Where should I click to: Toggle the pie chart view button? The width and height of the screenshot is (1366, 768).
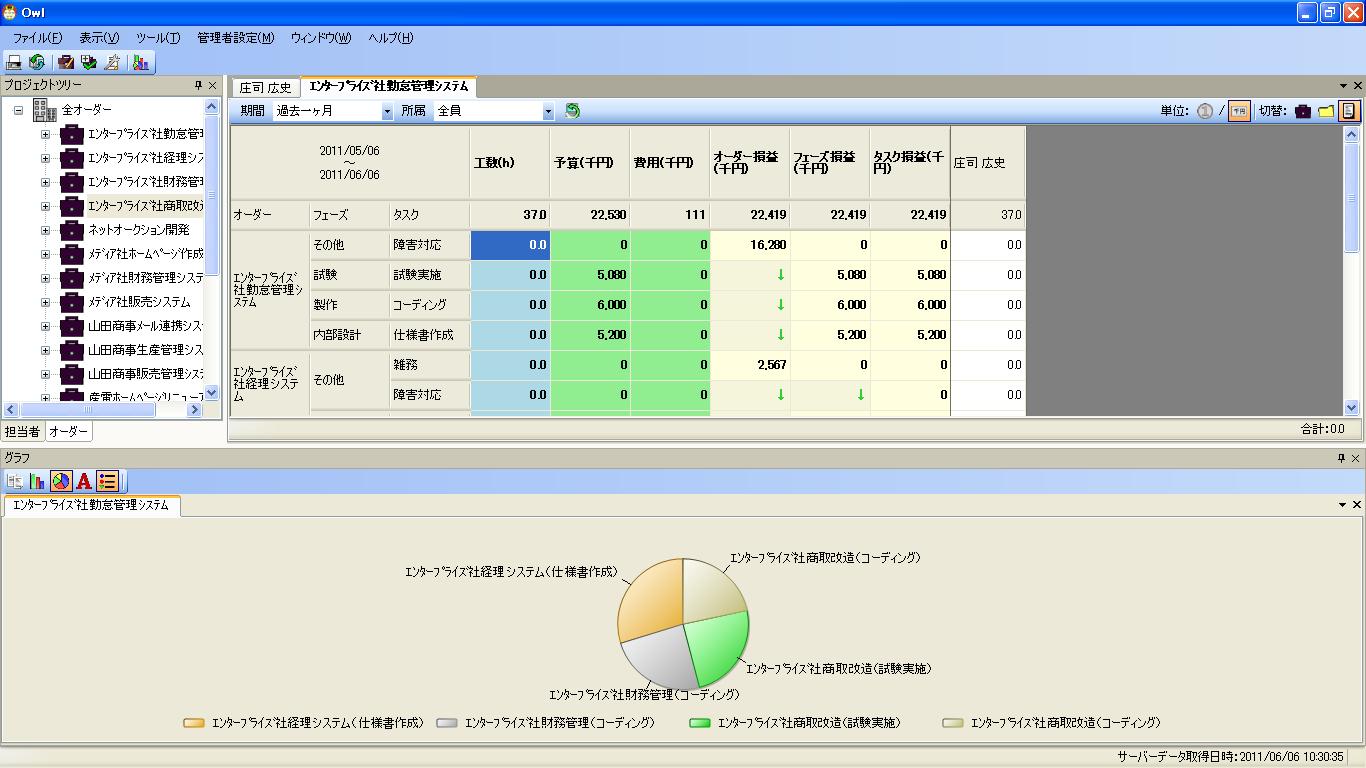click(61, 481)
